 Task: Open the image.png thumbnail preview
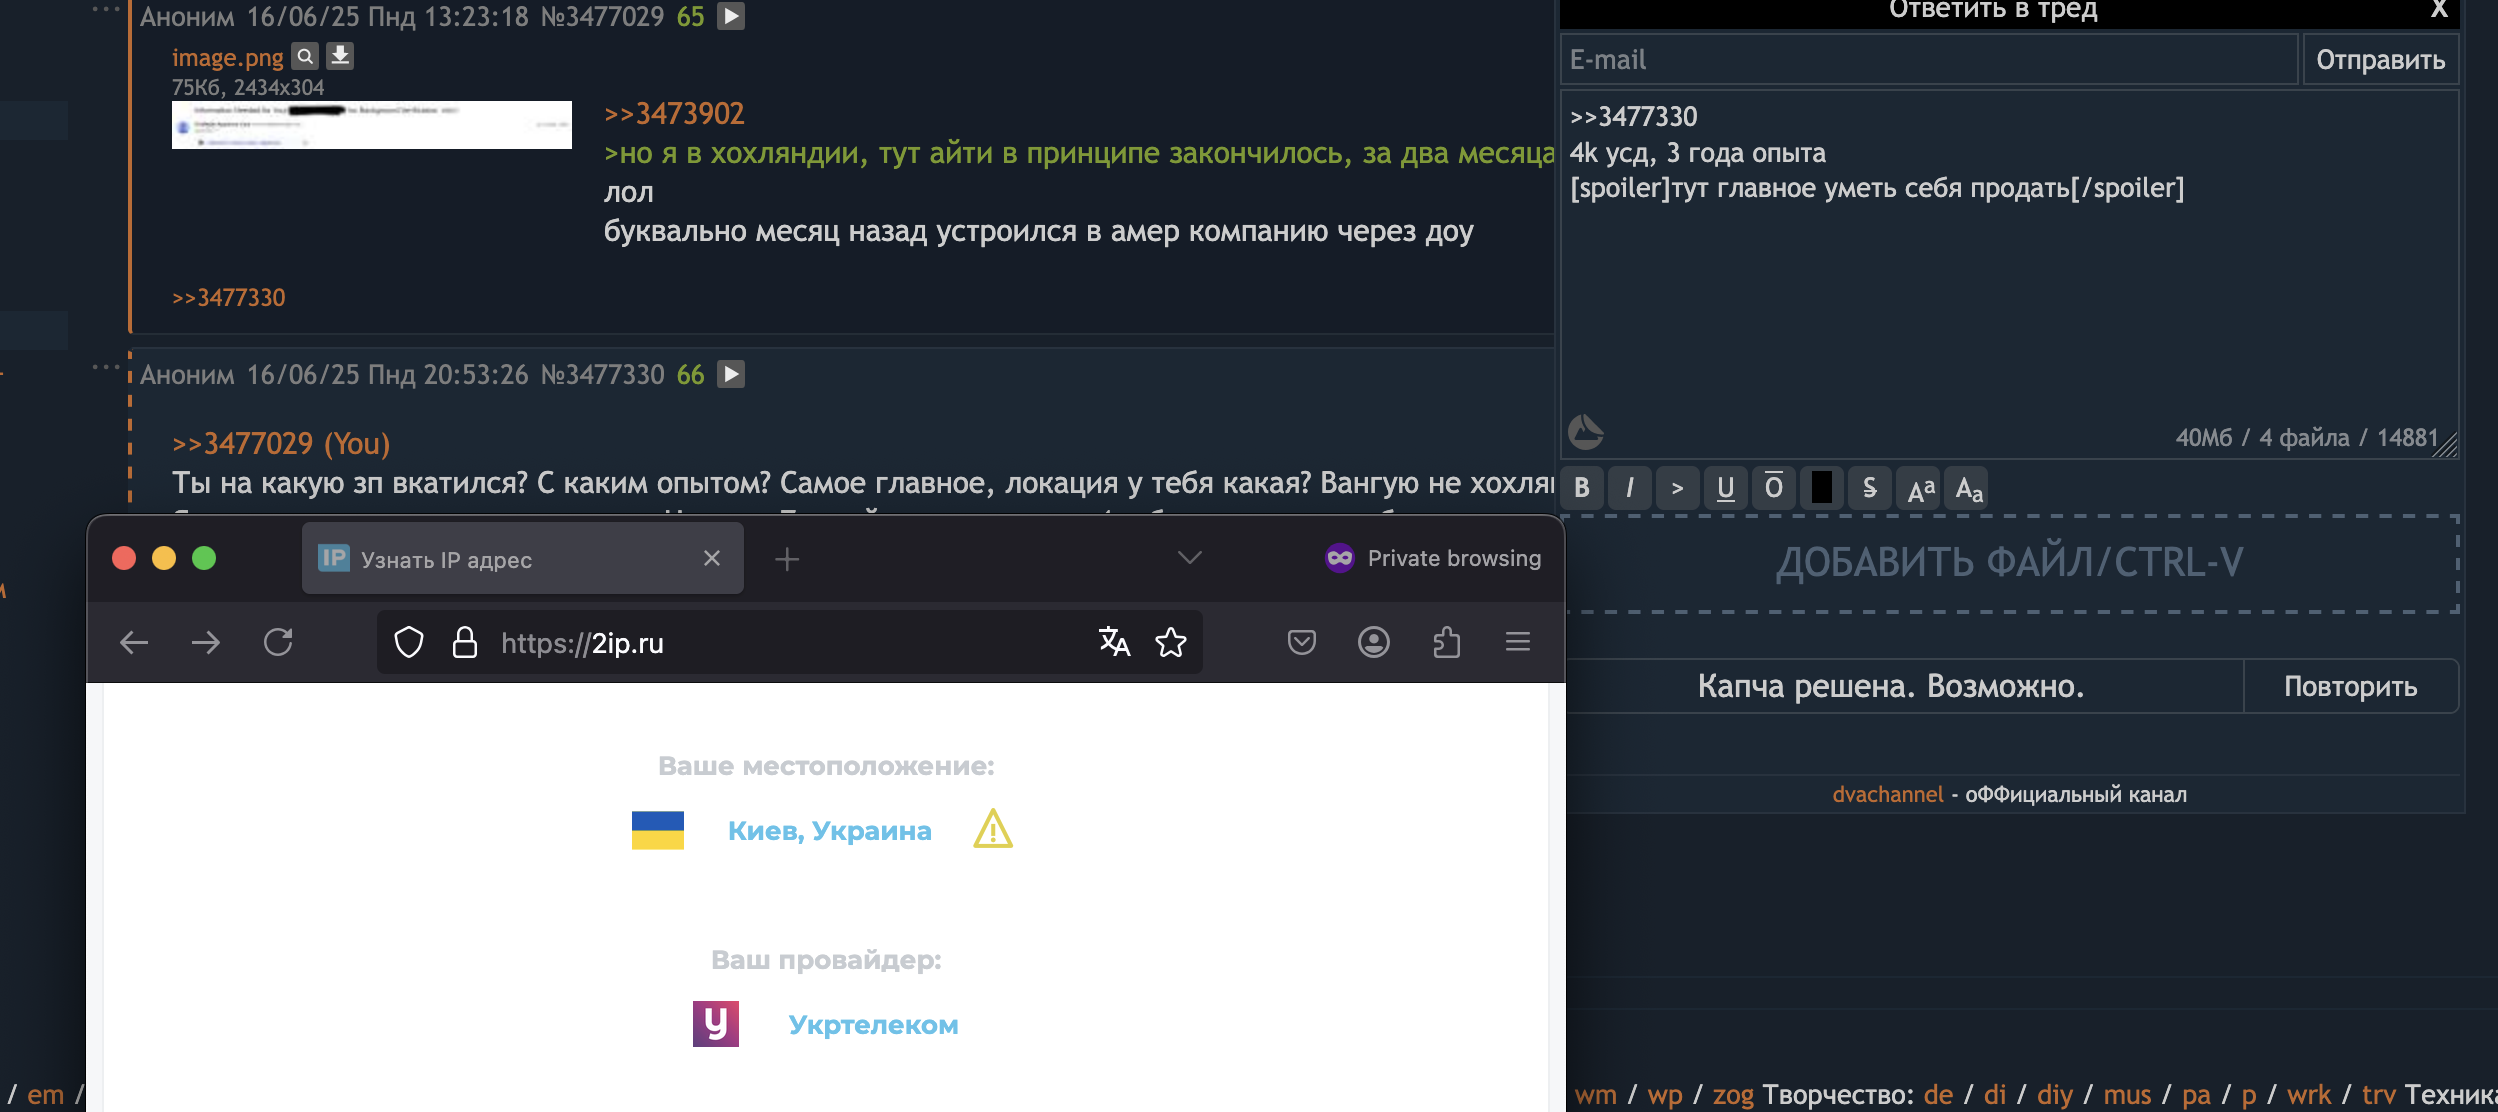[x=371, y=125]
